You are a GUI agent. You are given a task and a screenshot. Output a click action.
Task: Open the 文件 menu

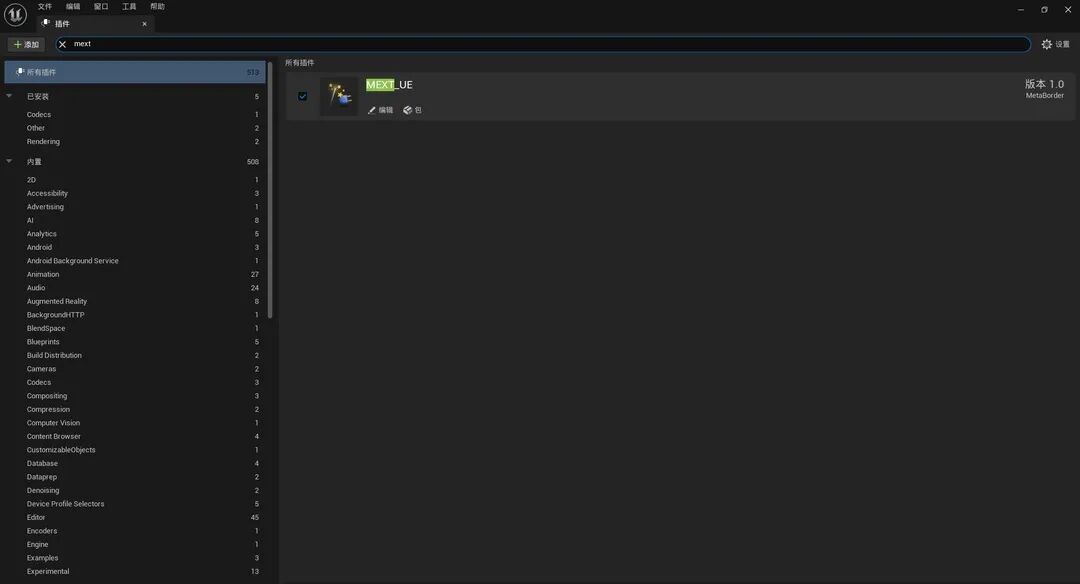click(x=45, y=7)
